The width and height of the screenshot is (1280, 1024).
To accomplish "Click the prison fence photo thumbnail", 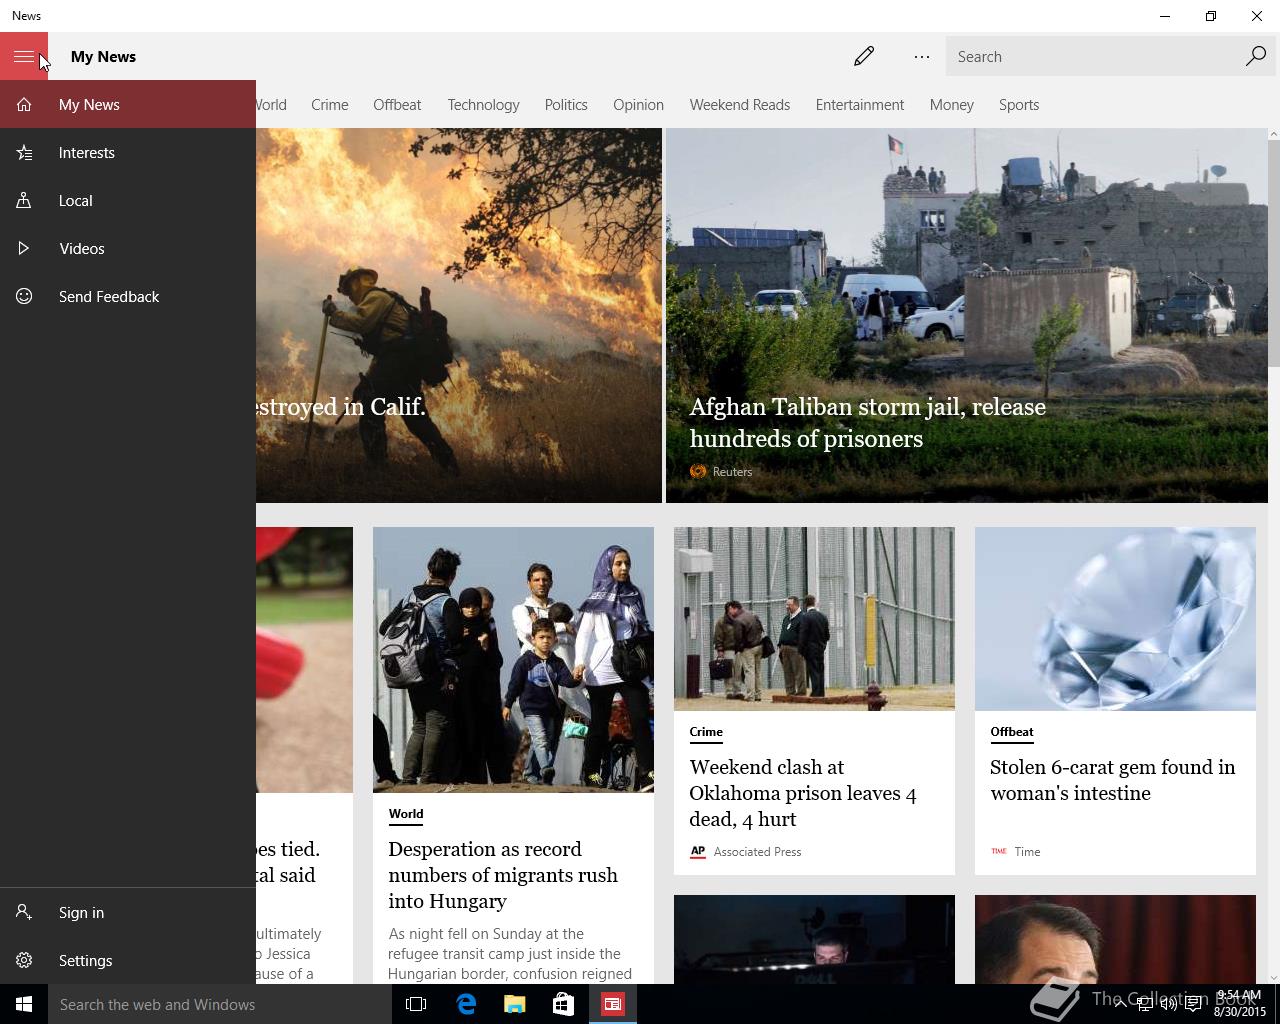I will 814,618.
